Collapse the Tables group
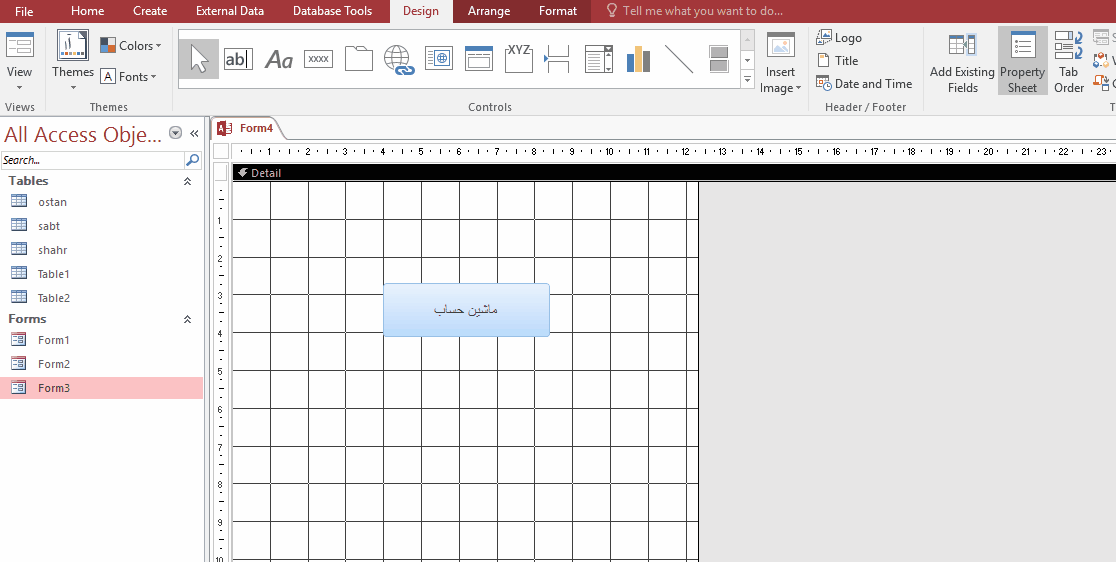1116x562 pixels. point(187,181)
